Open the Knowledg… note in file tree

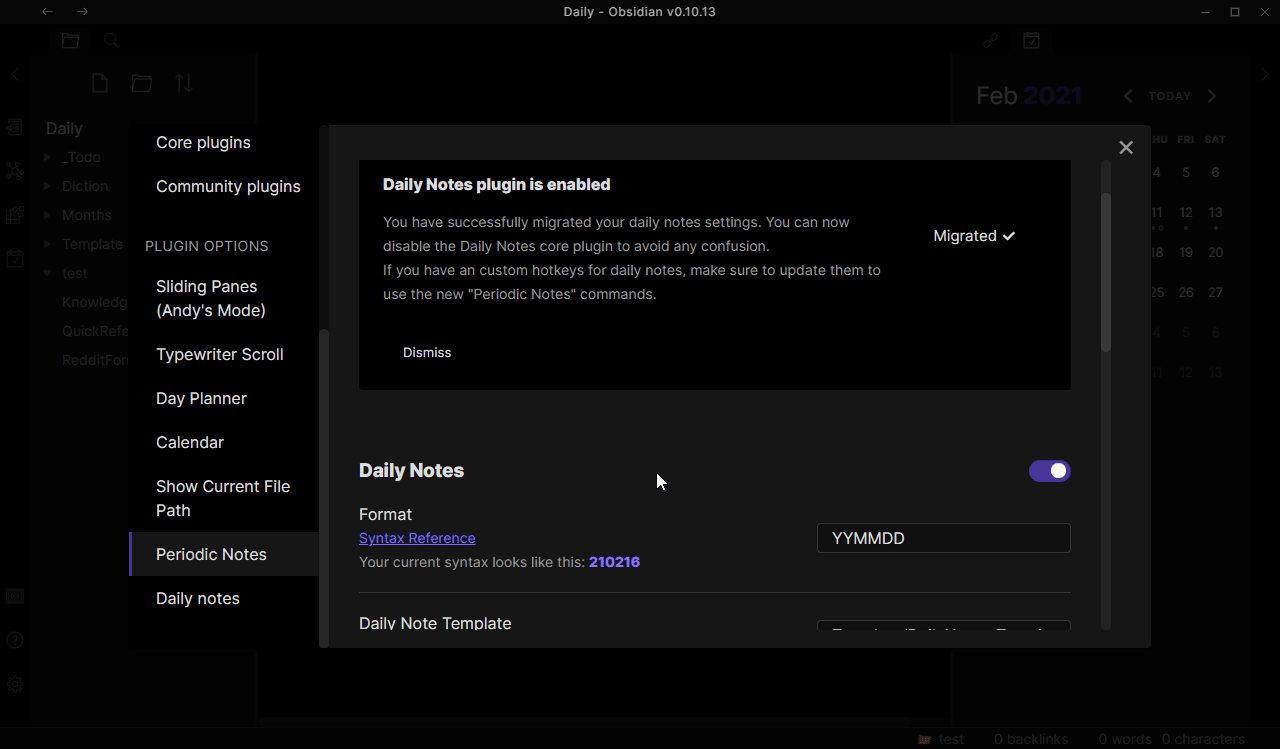[94, 302]
